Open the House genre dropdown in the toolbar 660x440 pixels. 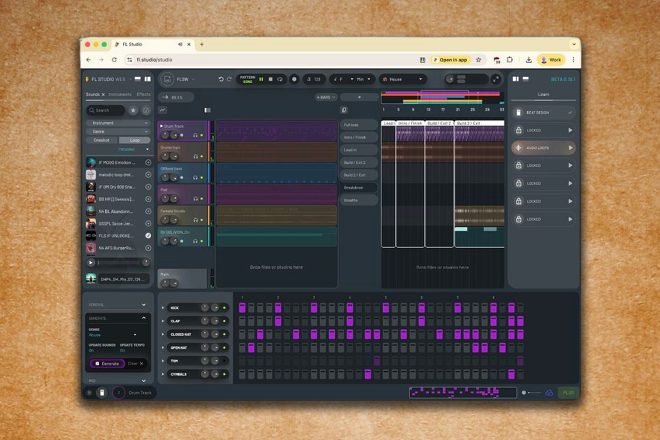[405, 79]
